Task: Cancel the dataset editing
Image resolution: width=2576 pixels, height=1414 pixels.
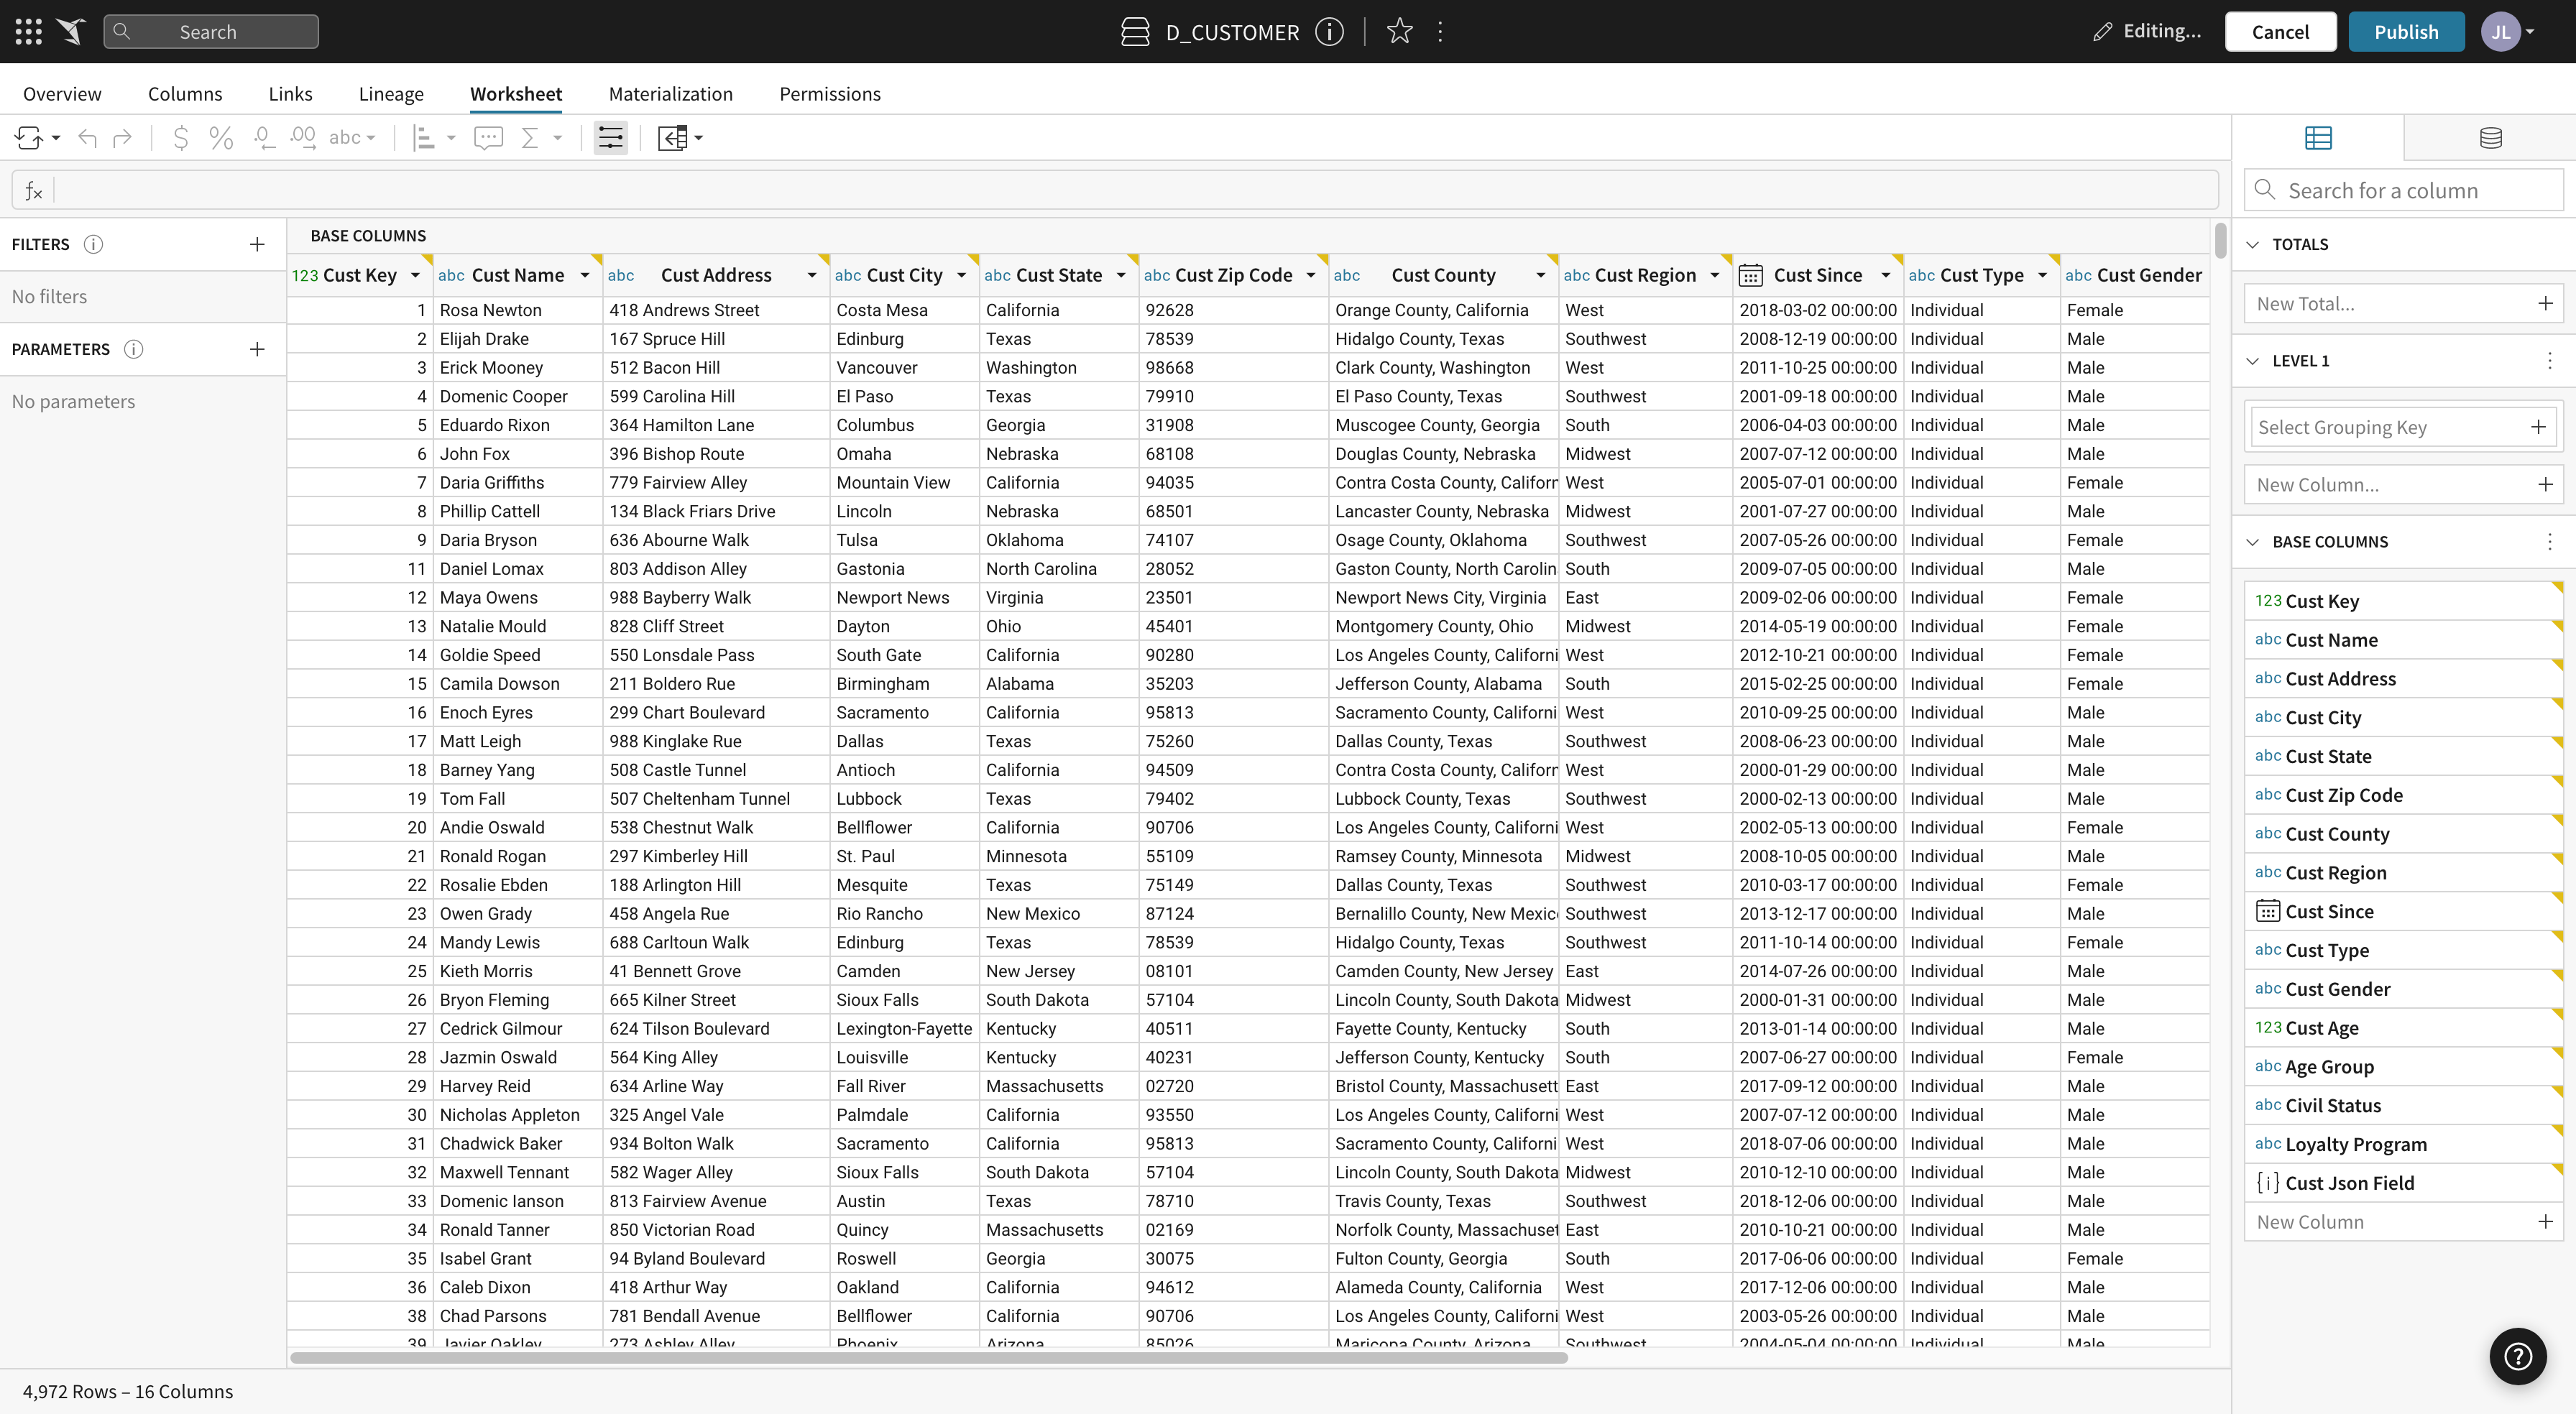Action: [x=2280, y=32]
